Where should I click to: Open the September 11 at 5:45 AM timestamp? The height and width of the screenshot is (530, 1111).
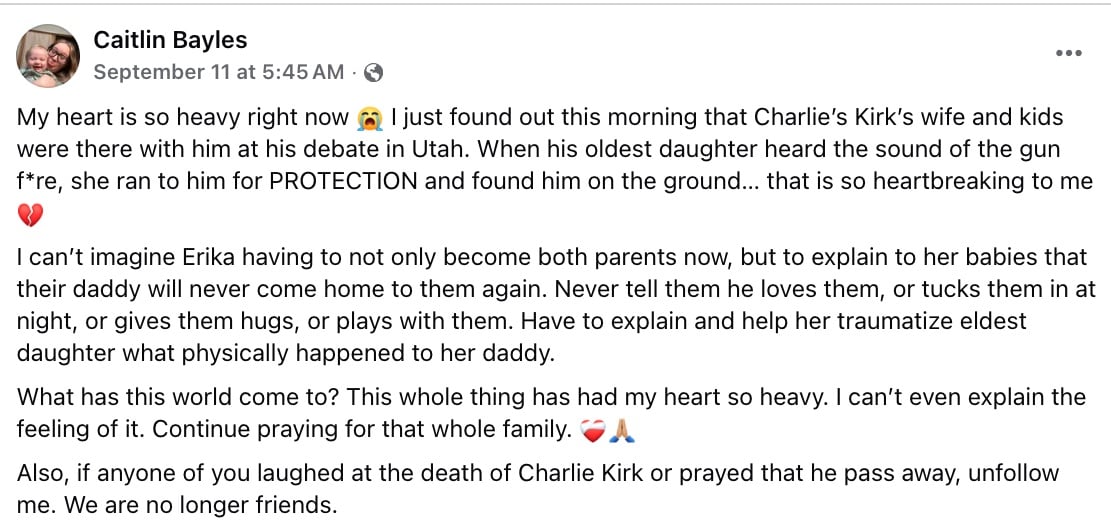click(219, 72)
